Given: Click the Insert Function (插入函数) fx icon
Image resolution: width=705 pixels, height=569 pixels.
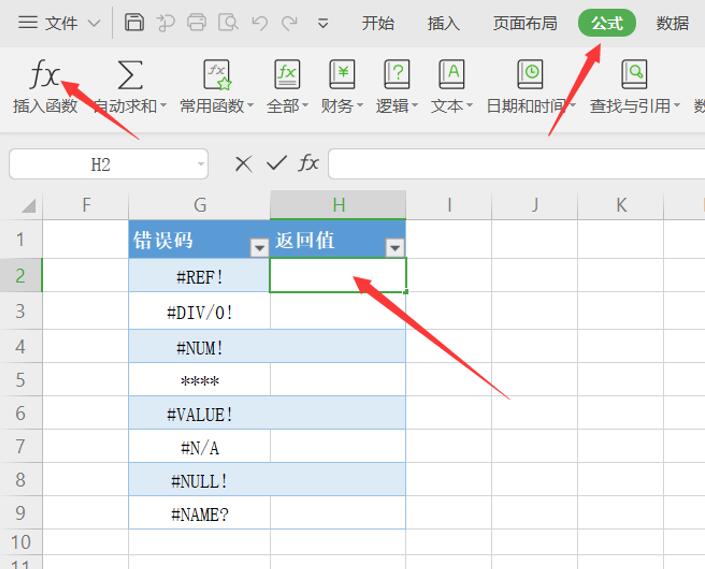Looking at the screenshot, I should (x=45, y=74).
